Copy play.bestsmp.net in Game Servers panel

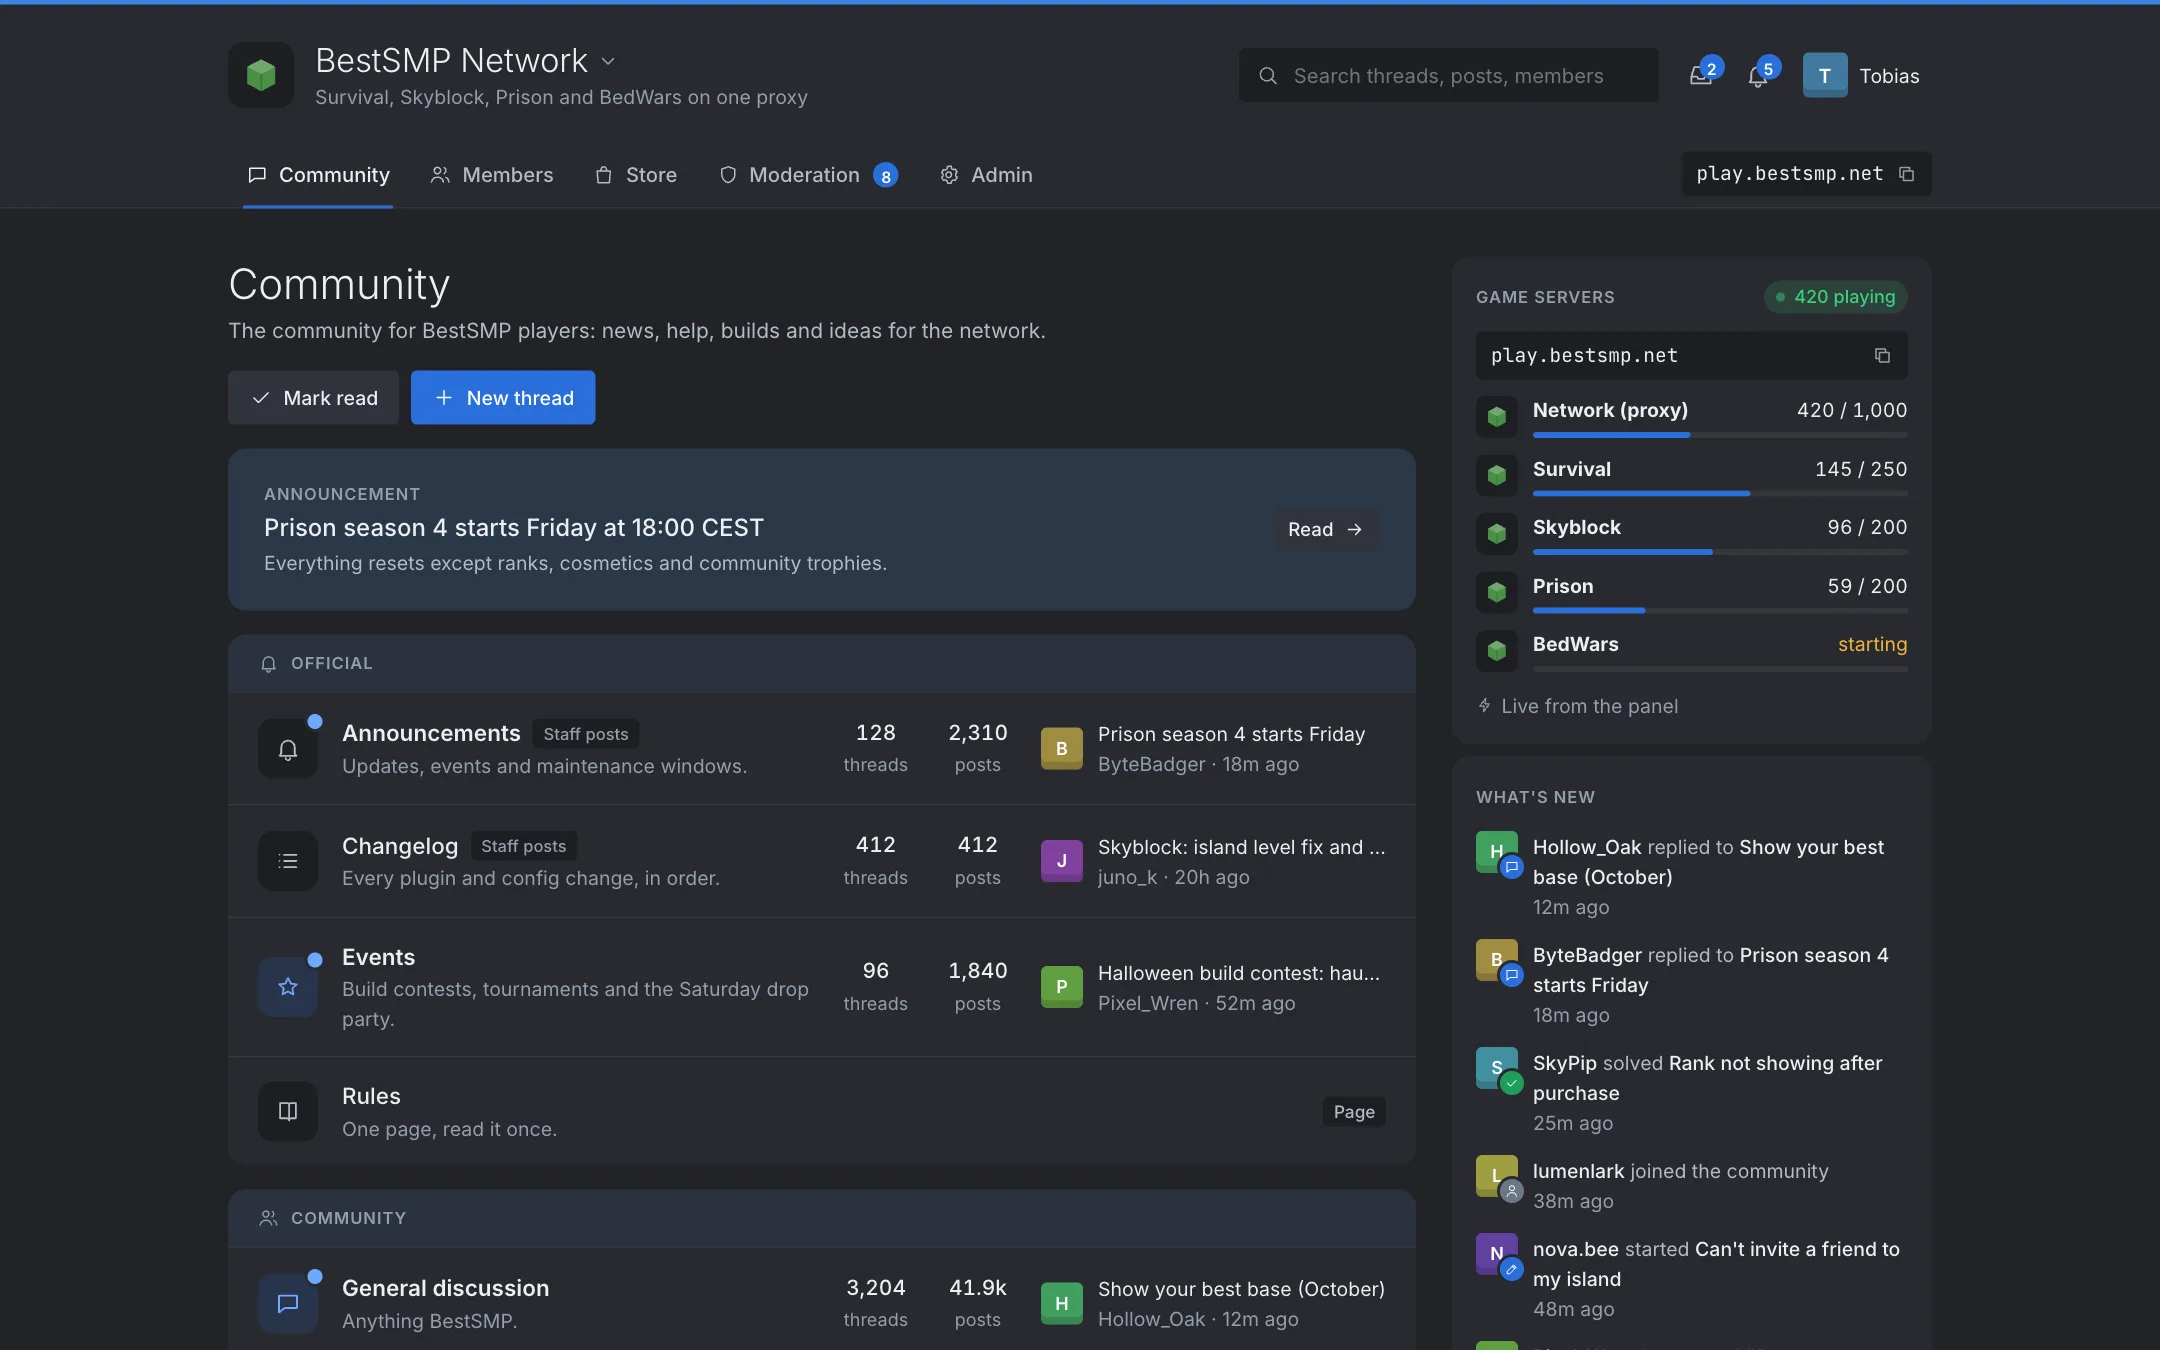click(x=1882, y=356)
